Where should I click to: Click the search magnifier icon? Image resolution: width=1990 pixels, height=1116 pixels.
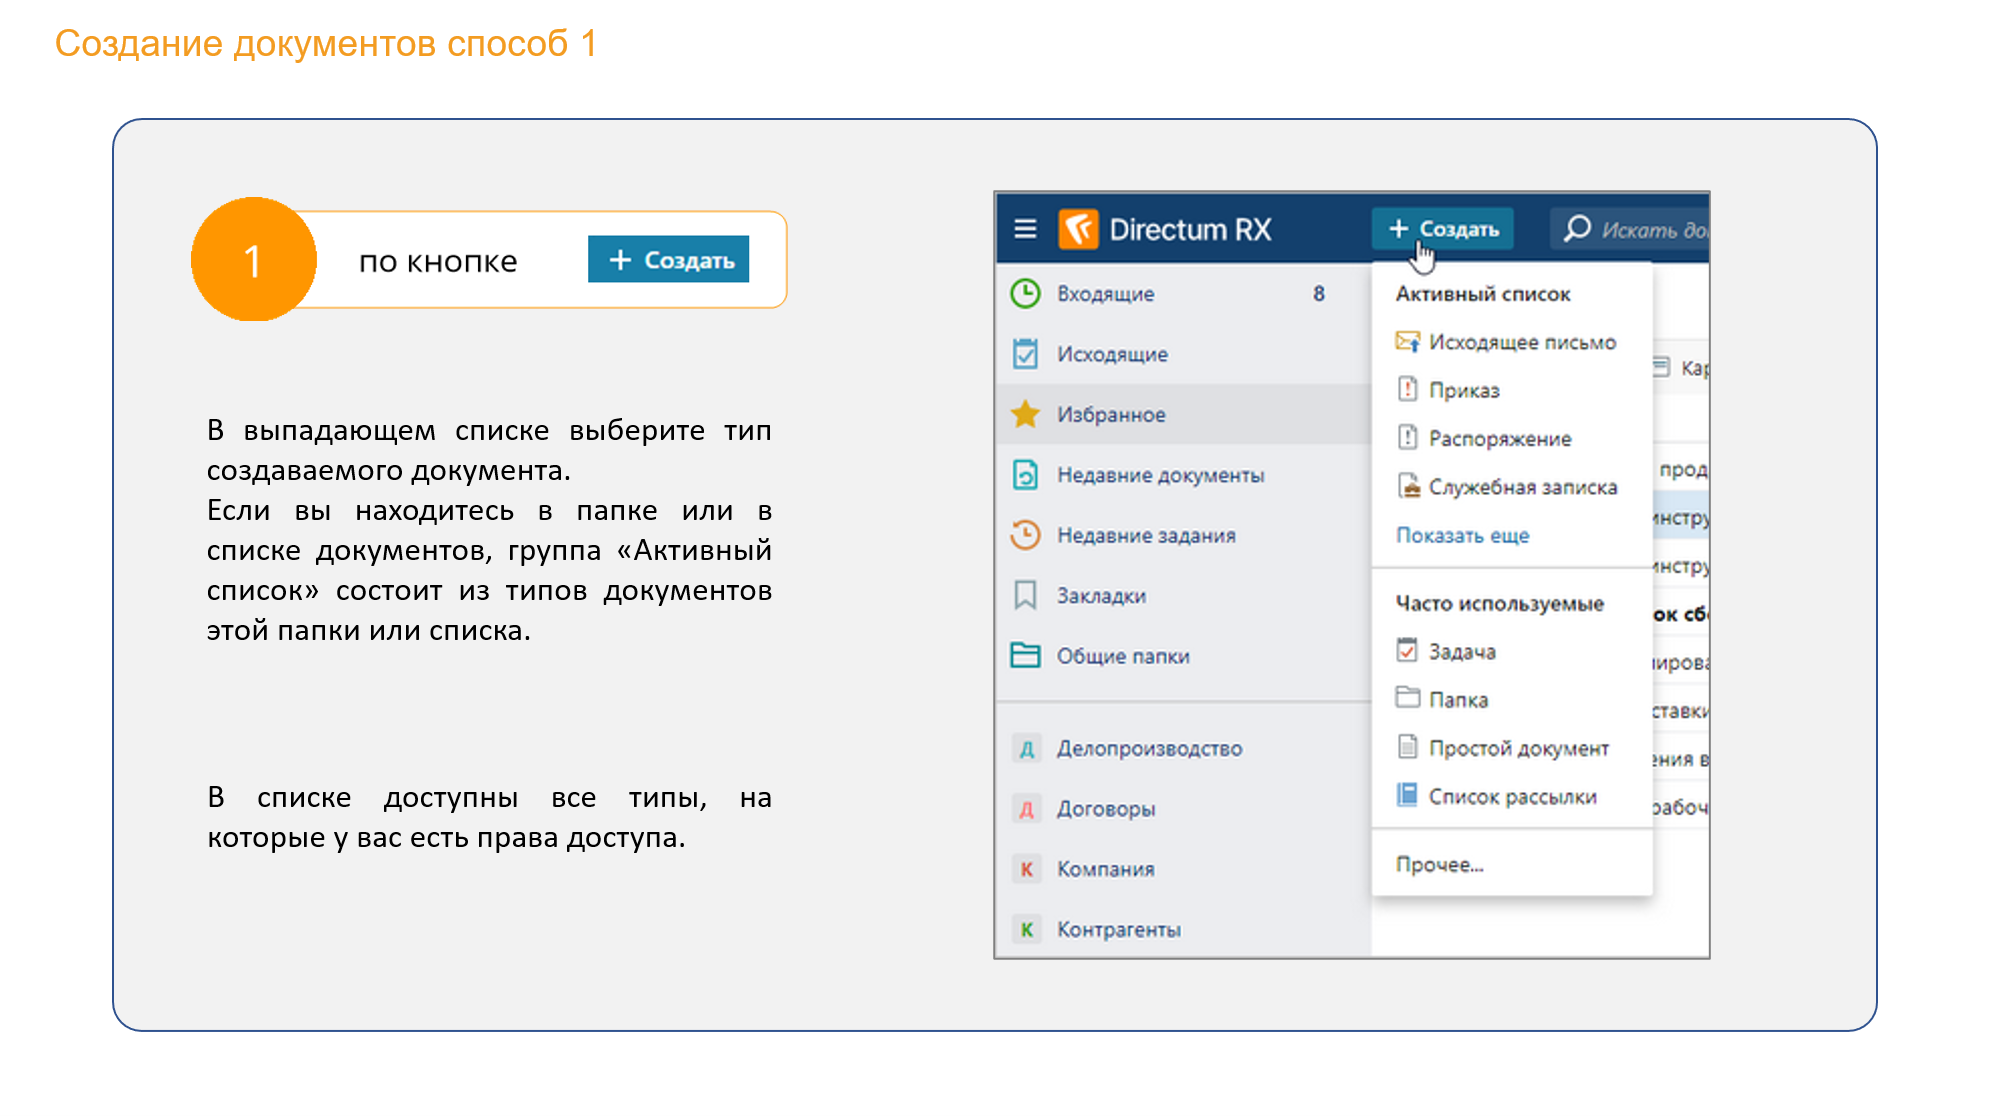point(1577,229)
